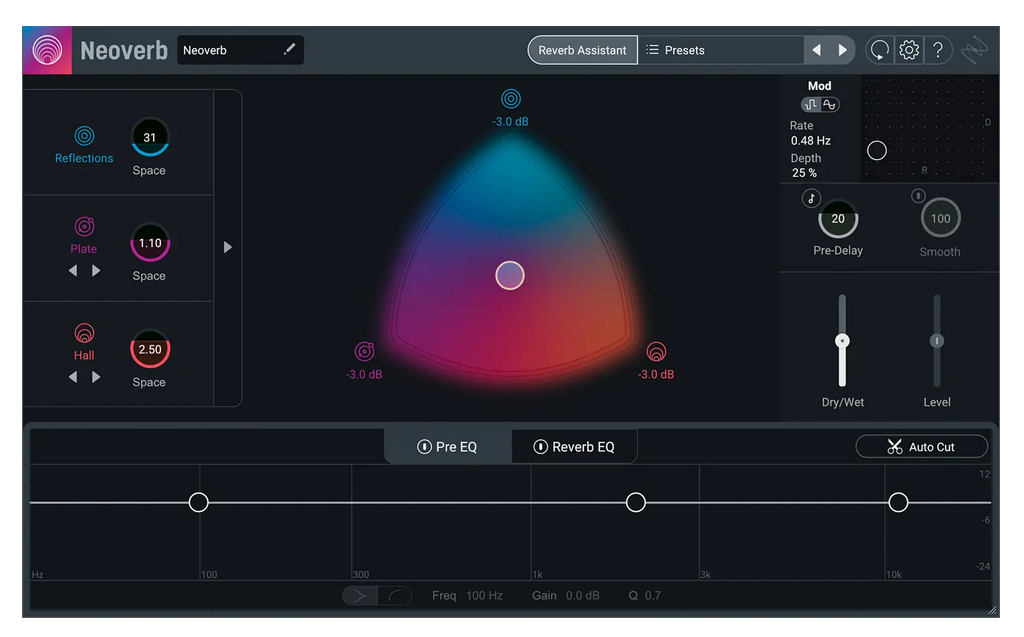This screenshot has width=1024, height=637.
Task: Click the Mod Rate value 0.48 Hz
Action: (x=810, y=140)
